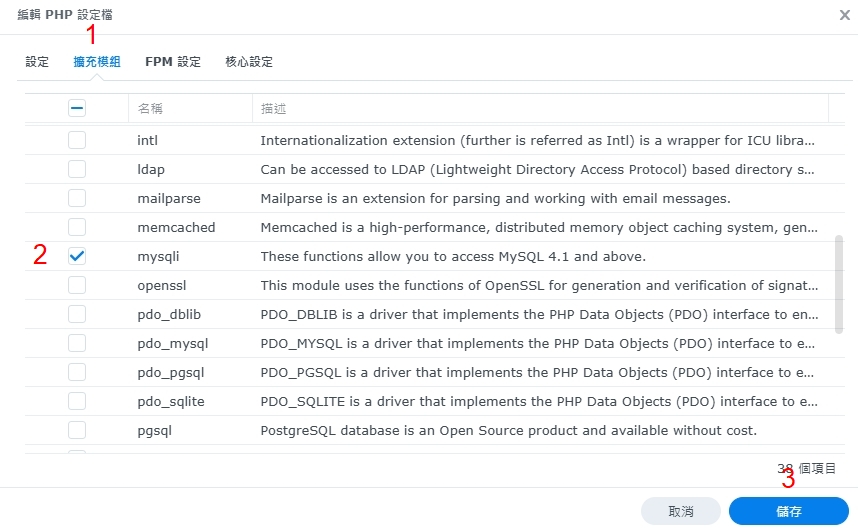
Task: Click the 儲存 save button
Action: coord(788,511)
